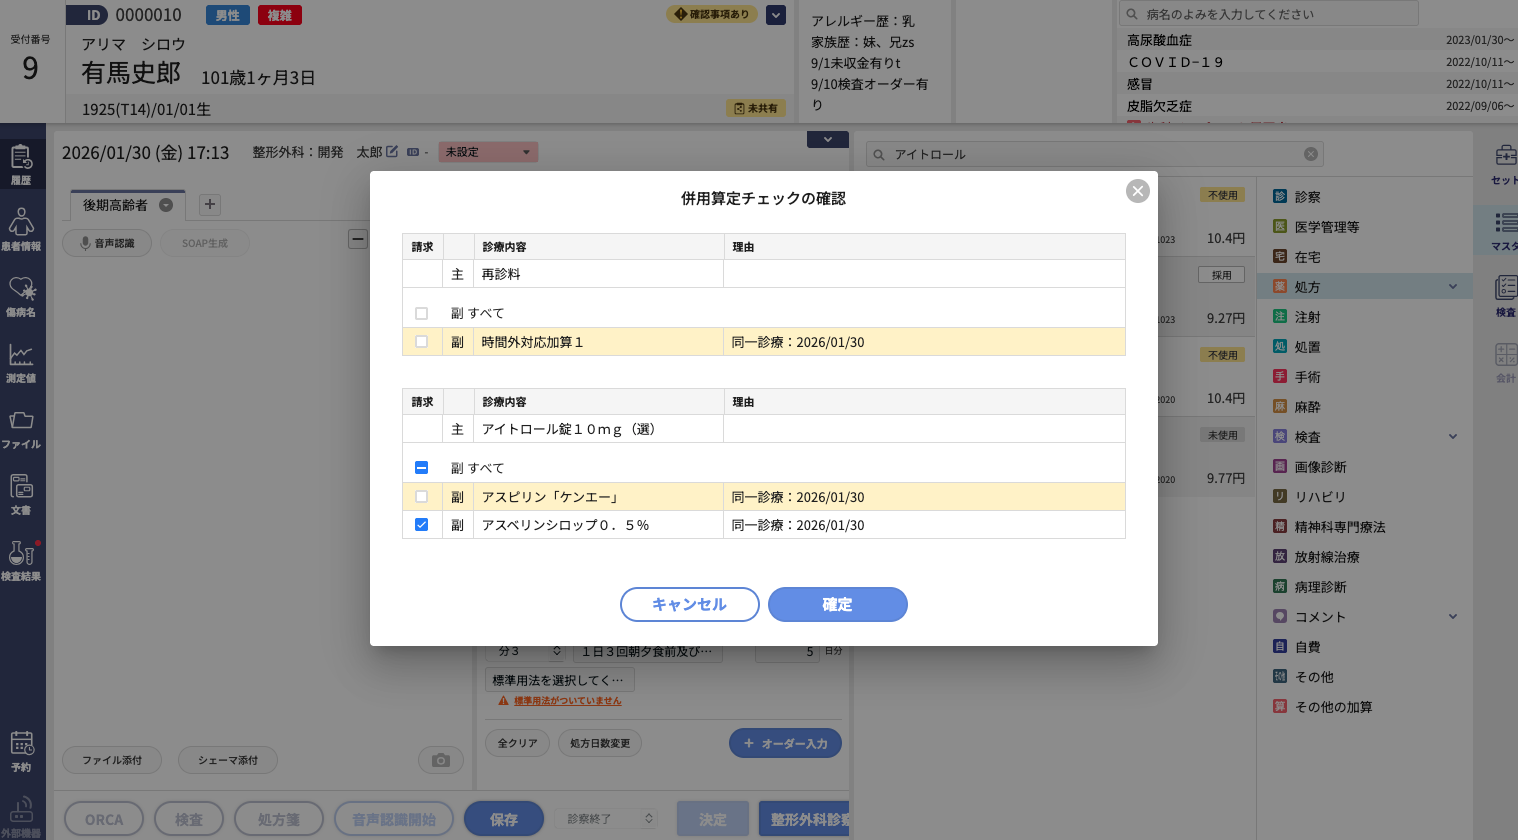1518x840 pixels.
Task: Select the 医学管理等 category
Action: coord(1365,227)
